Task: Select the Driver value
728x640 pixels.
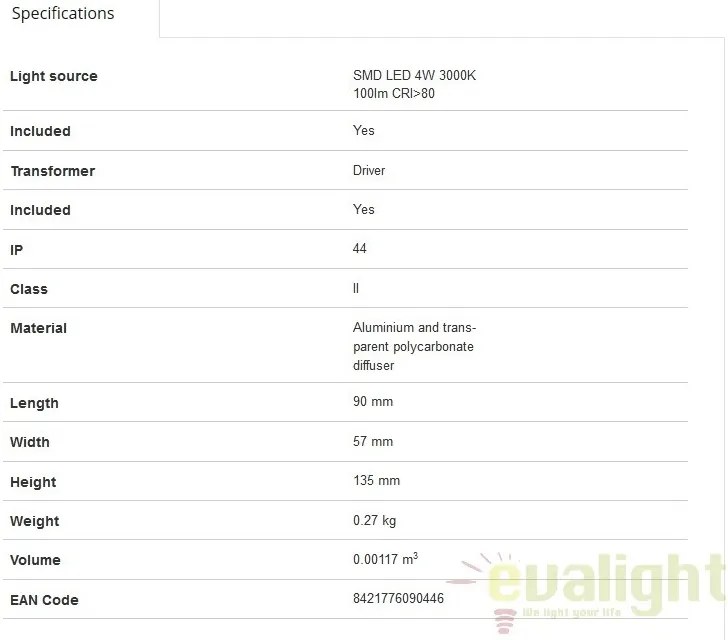Action: tap(369, 170)
